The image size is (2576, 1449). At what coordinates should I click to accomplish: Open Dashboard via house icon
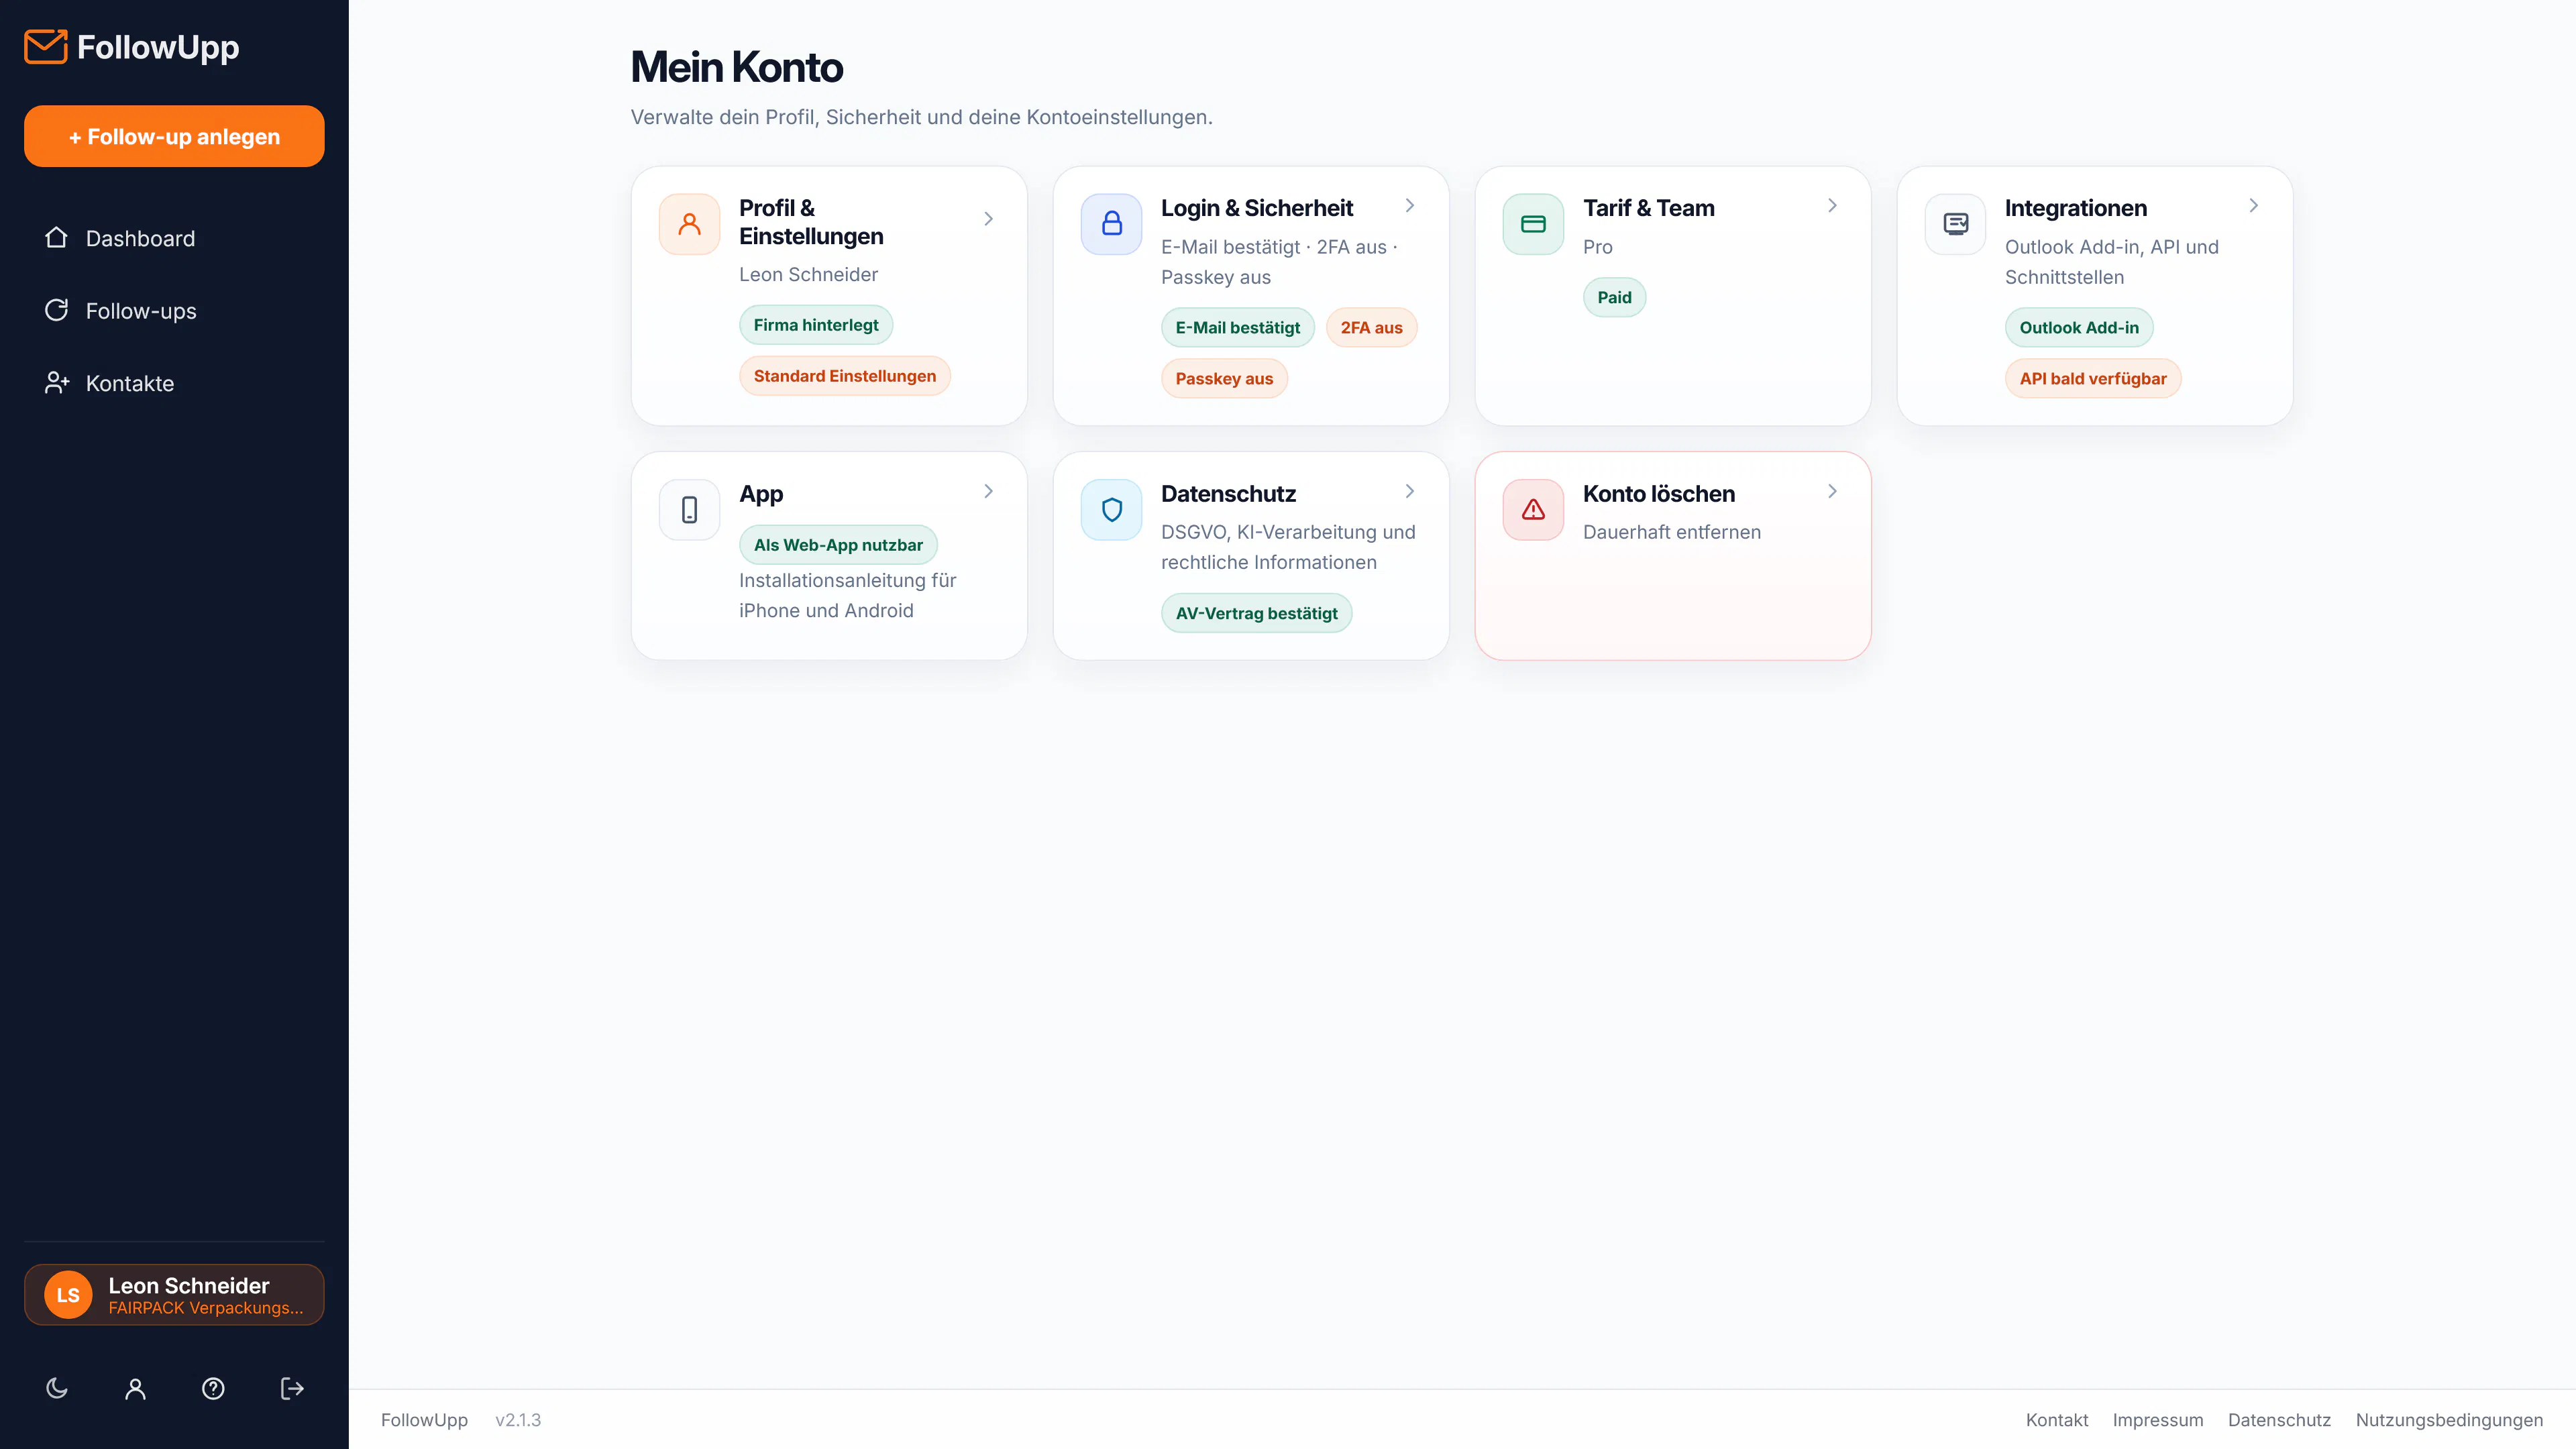(x=57, y=238)
